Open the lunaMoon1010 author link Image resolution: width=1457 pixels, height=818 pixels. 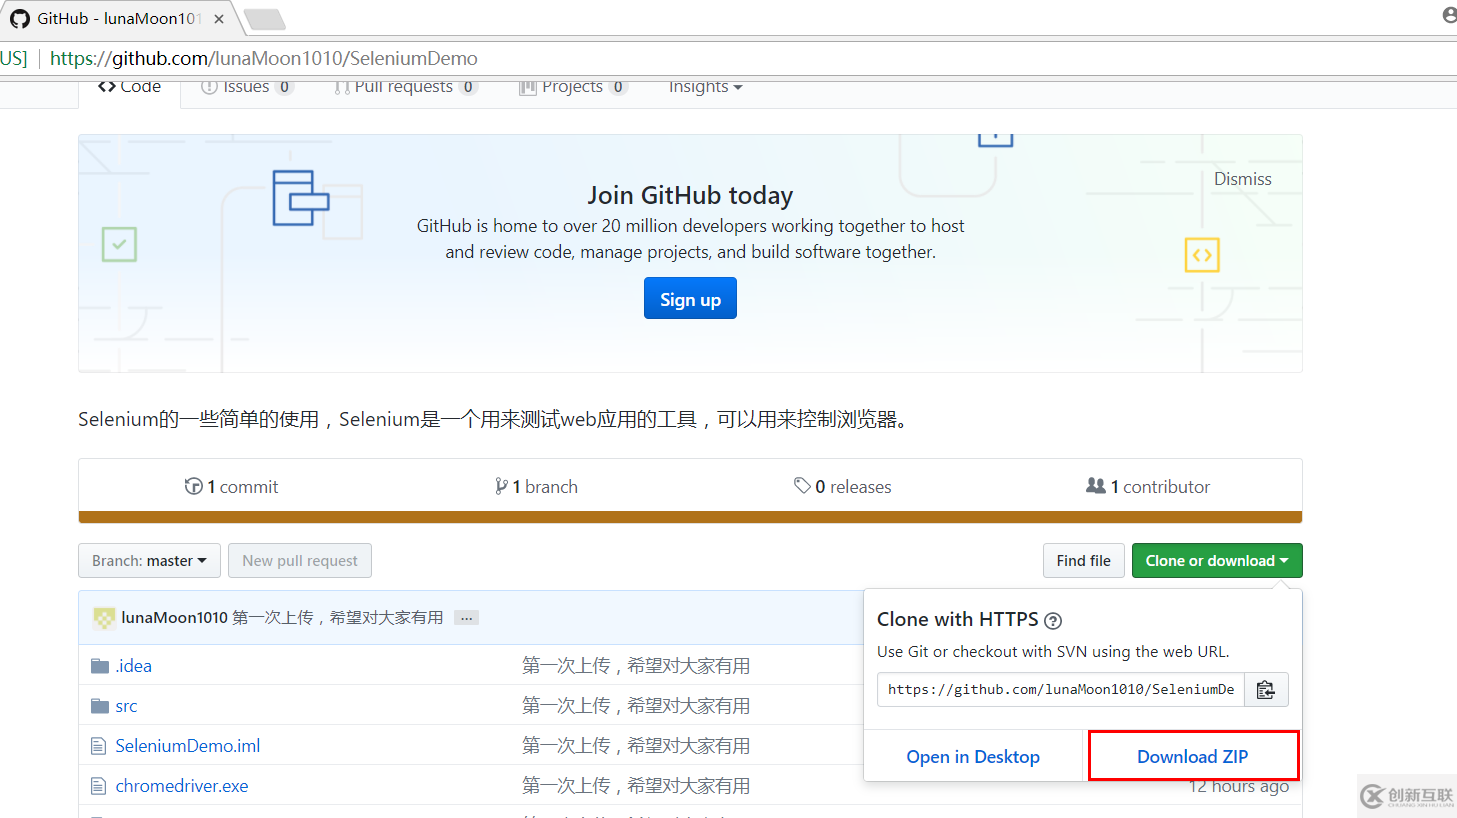click(x=174, y=618)
